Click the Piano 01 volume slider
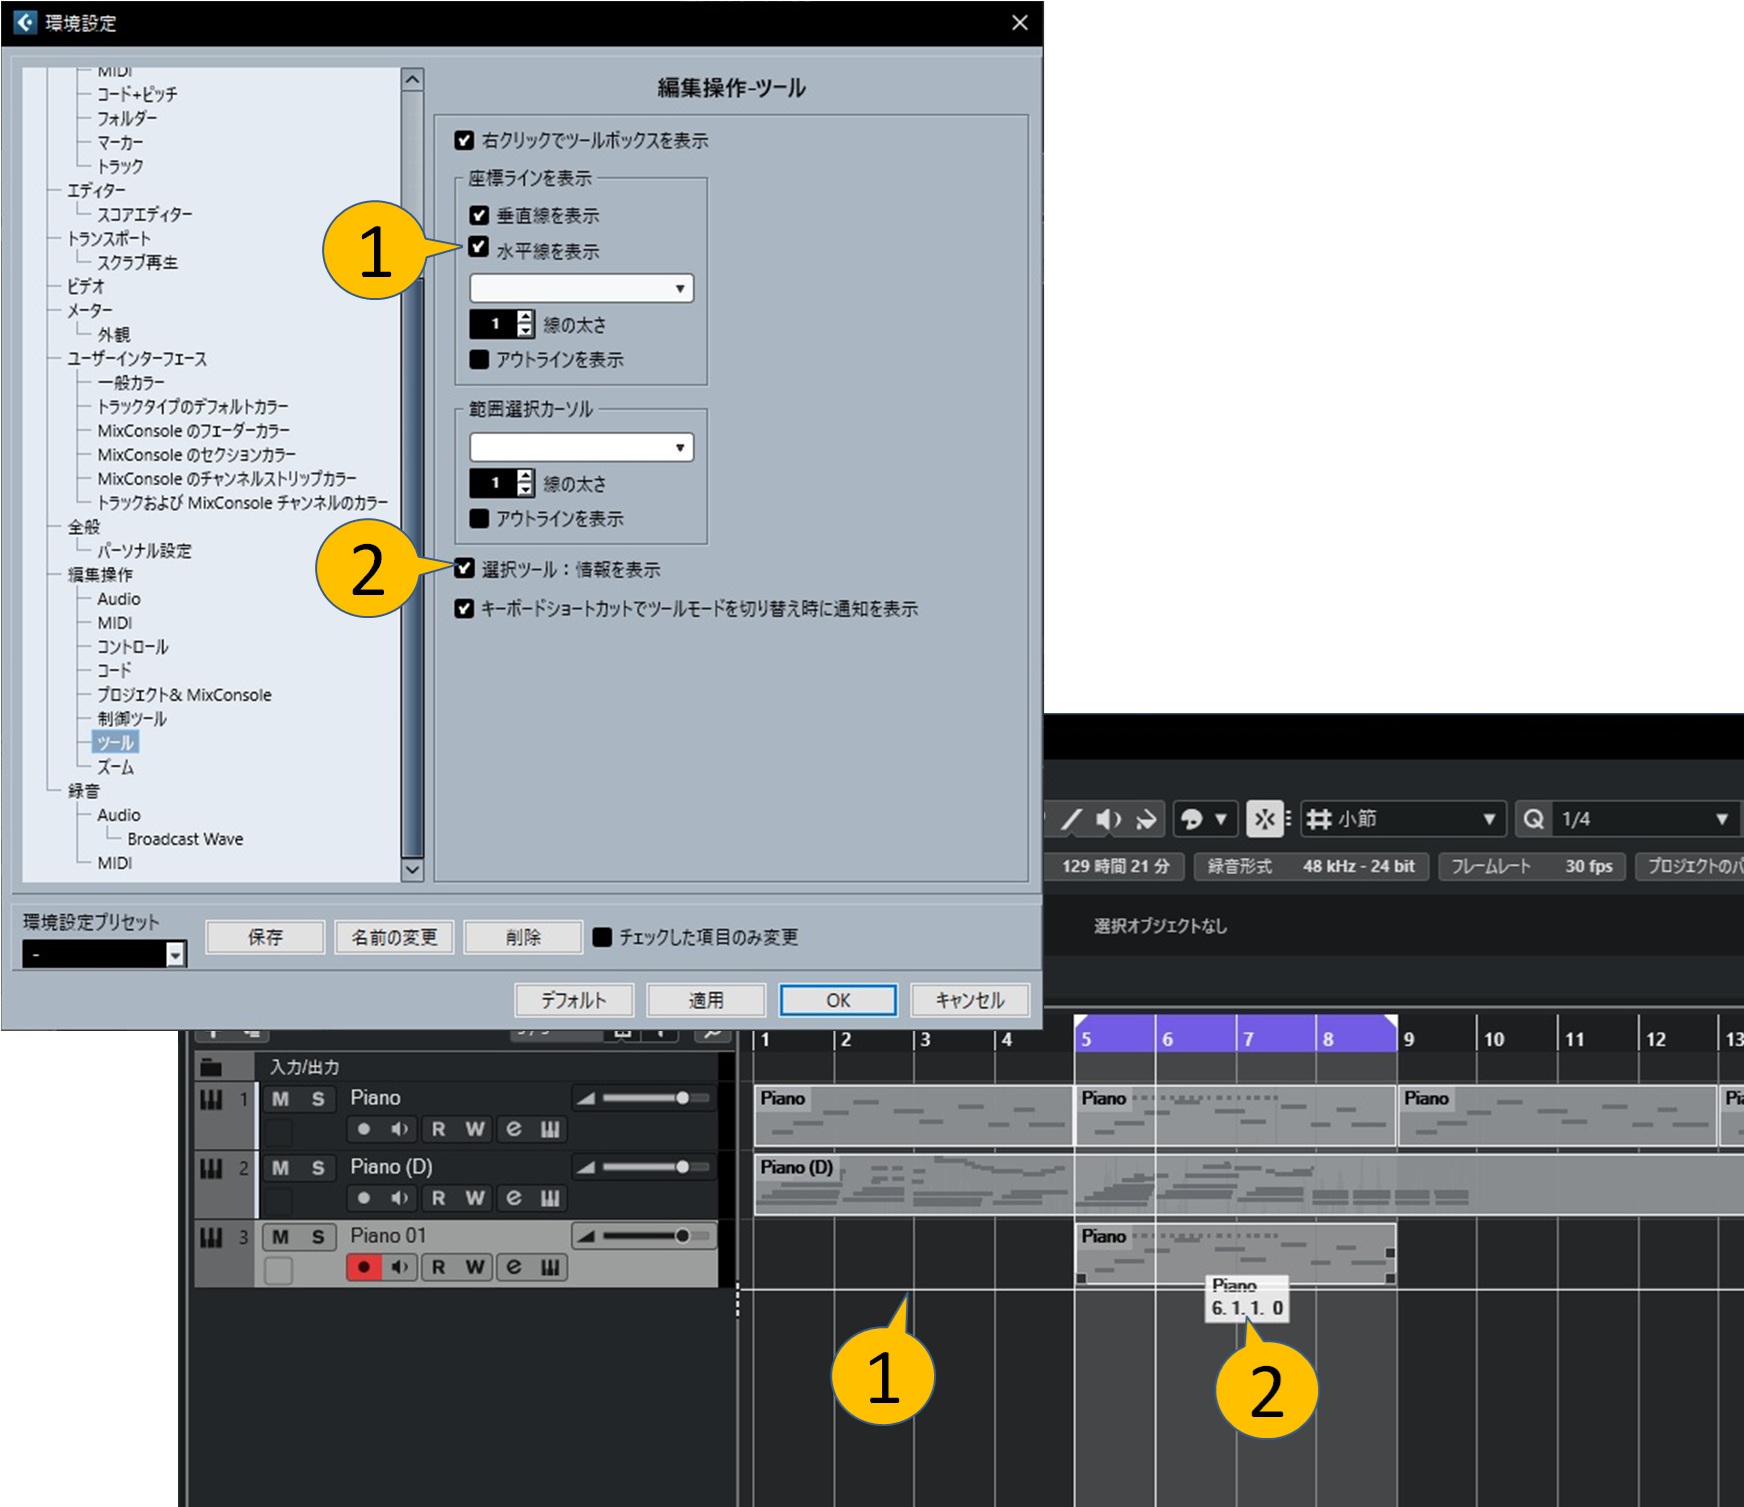 click(x=645, y=1237)
